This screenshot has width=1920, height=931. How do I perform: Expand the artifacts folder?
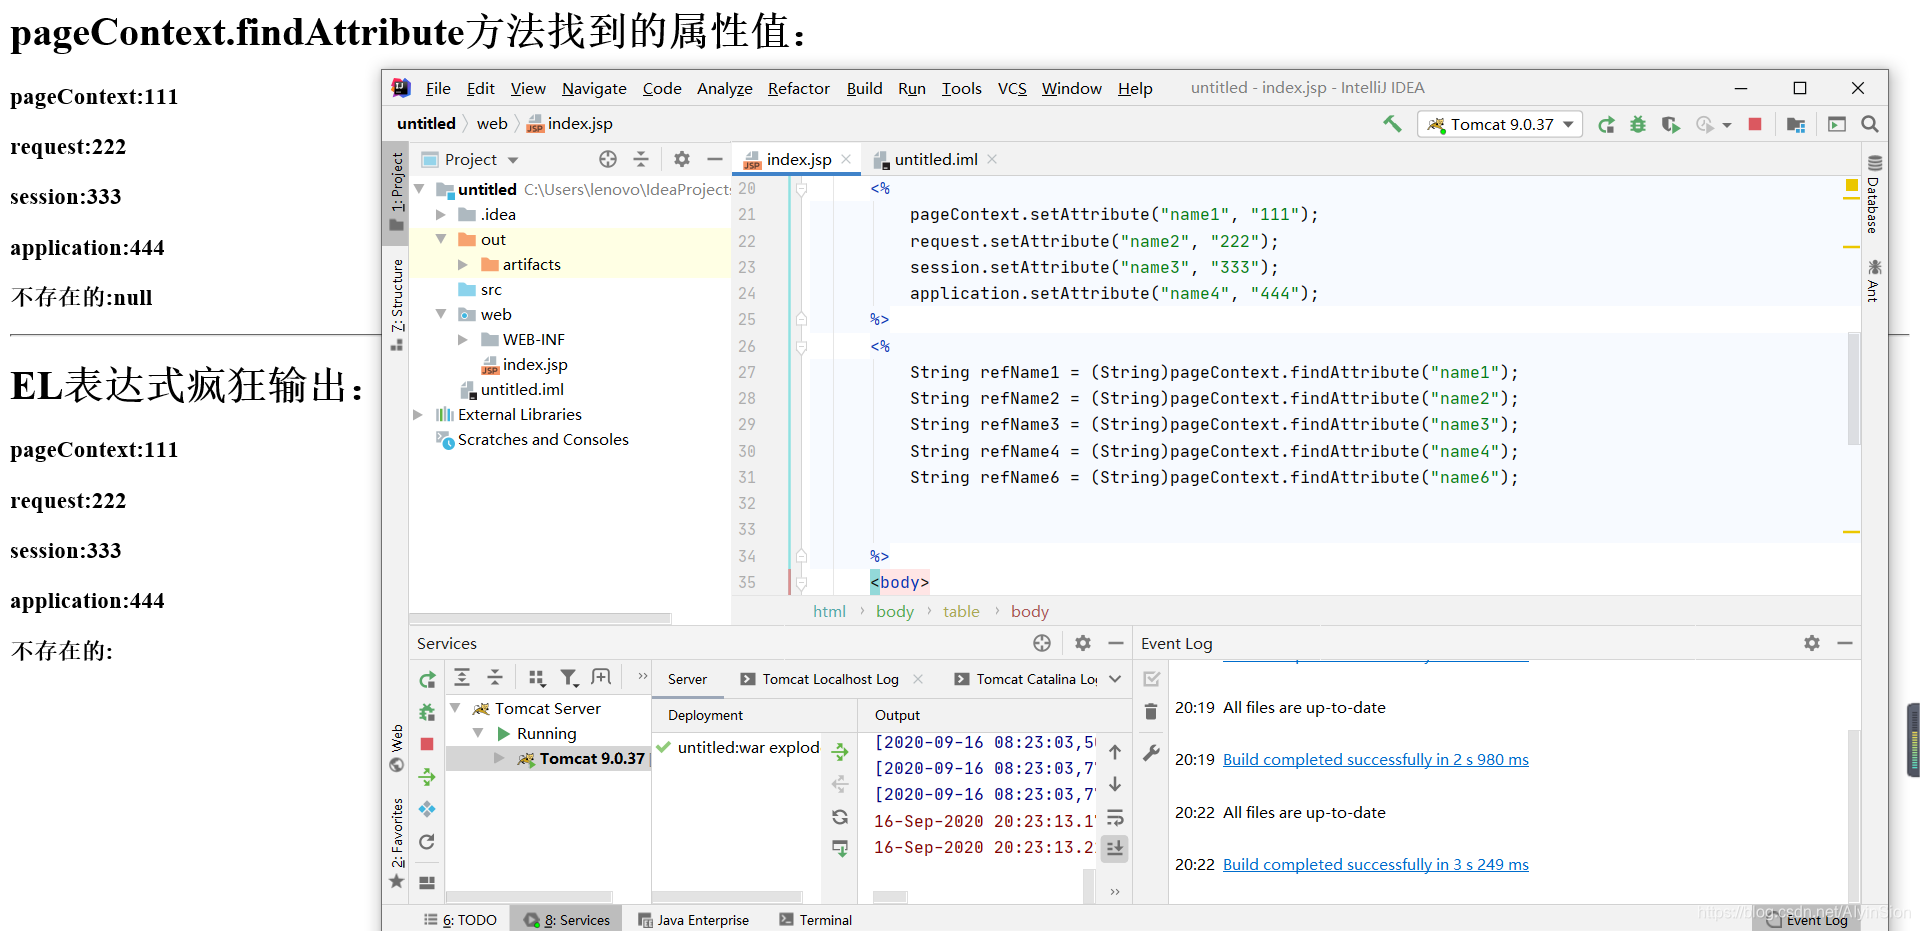(x=463, y=265)
